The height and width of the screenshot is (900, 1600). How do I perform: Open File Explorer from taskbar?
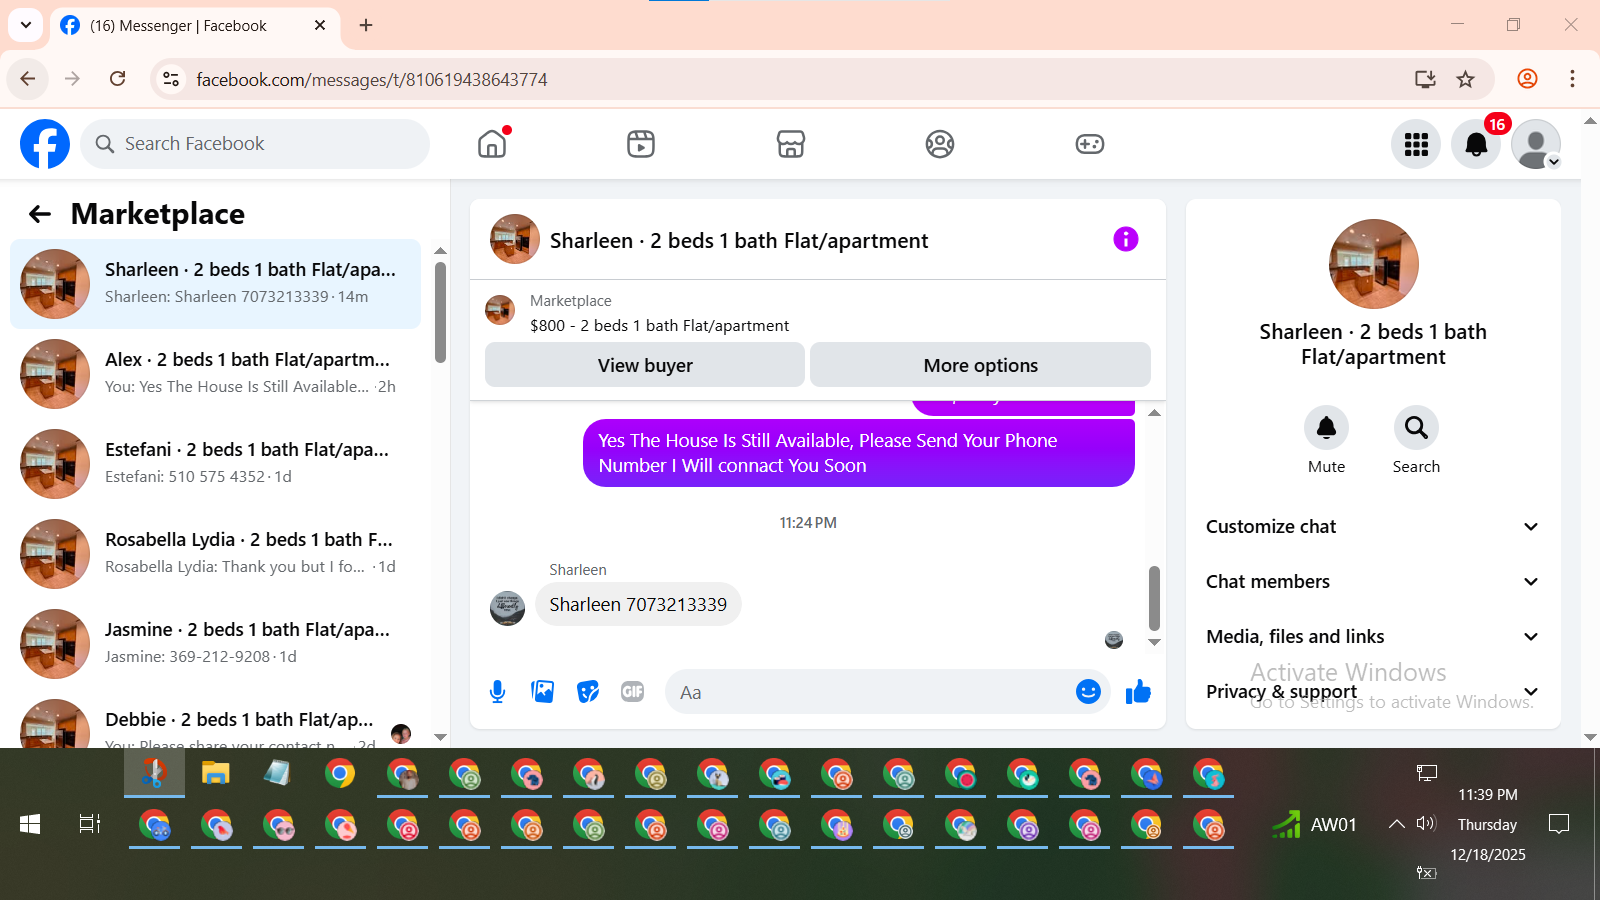coord(216,773)
